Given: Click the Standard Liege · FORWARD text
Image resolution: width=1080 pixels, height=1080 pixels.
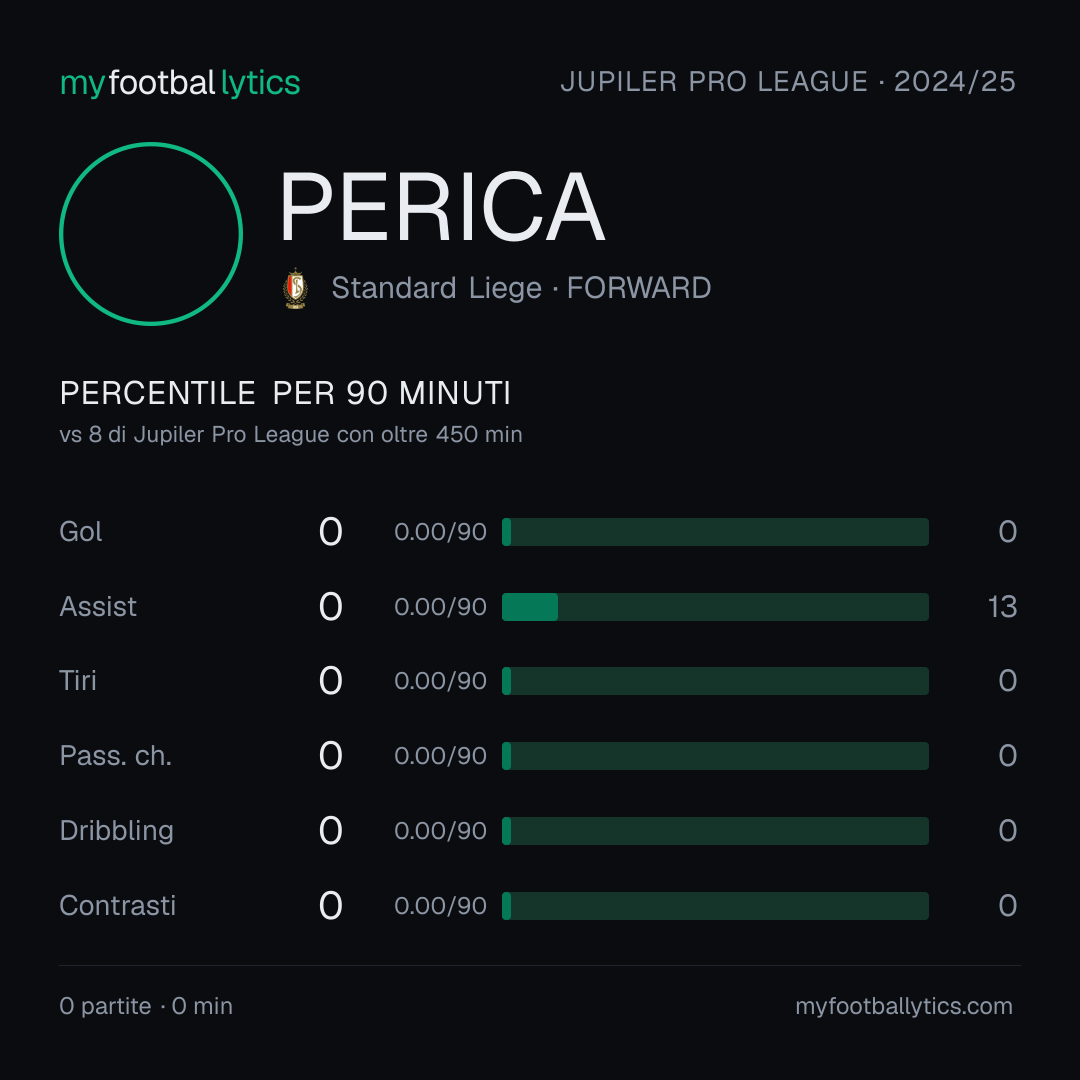Looking at the screenshot, I should tap(521, 288).
